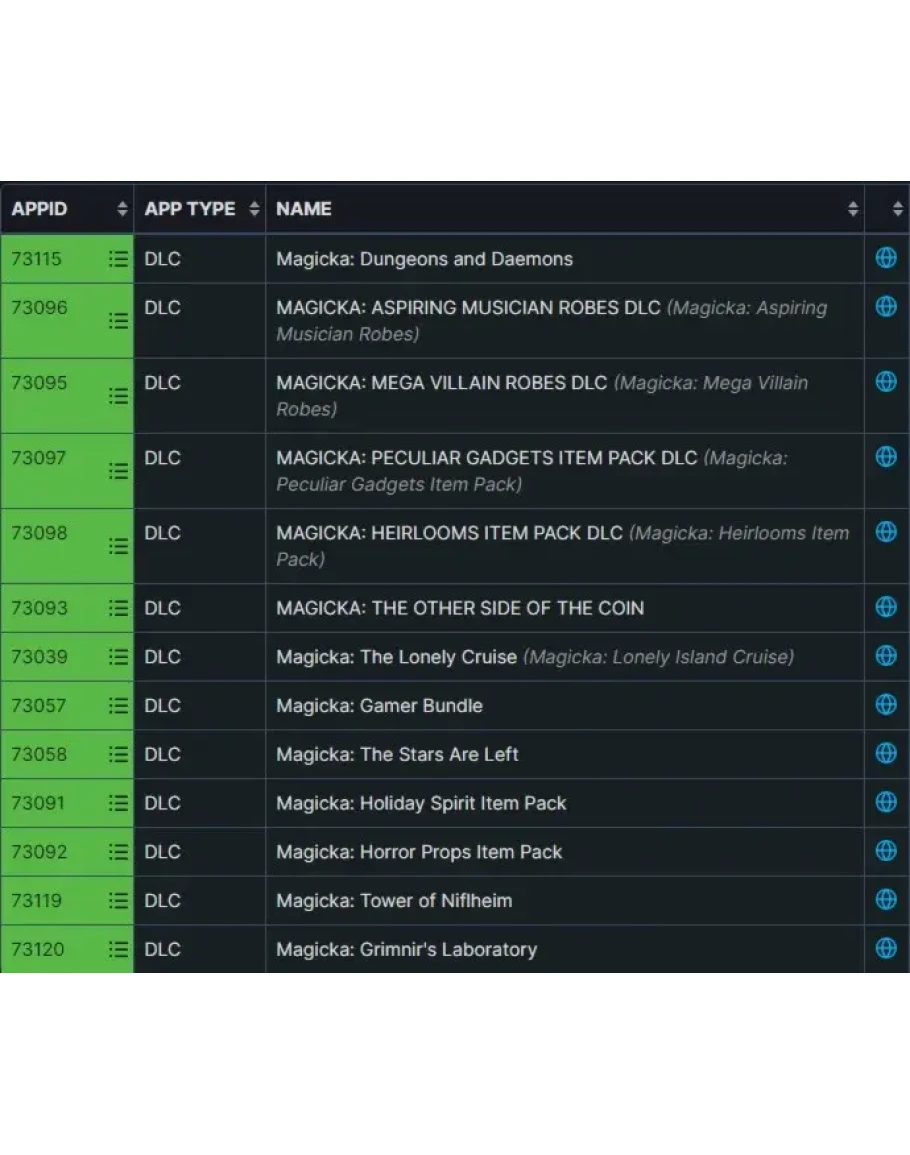
Task: Select the Magicka: The Stars Are Left row
Action: [397, 754]
